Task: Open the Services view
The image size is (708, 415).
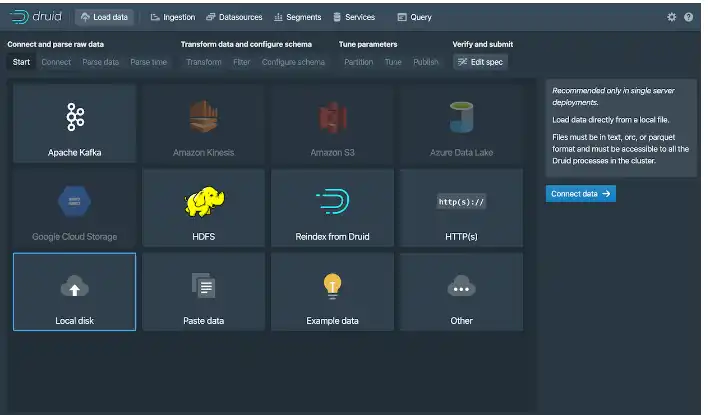Action: click(354, 17)
